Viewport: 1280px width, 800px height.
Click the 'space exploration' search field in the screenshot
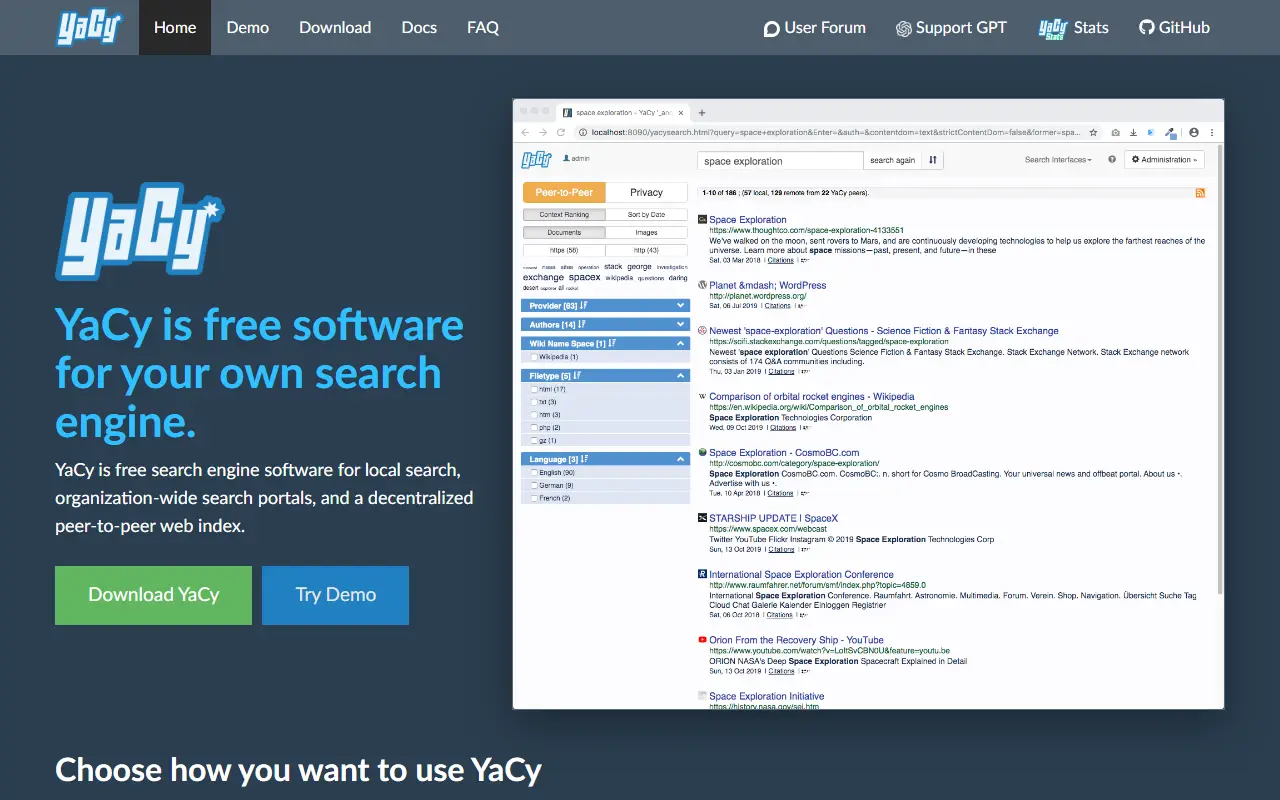(x=780, y=160)
